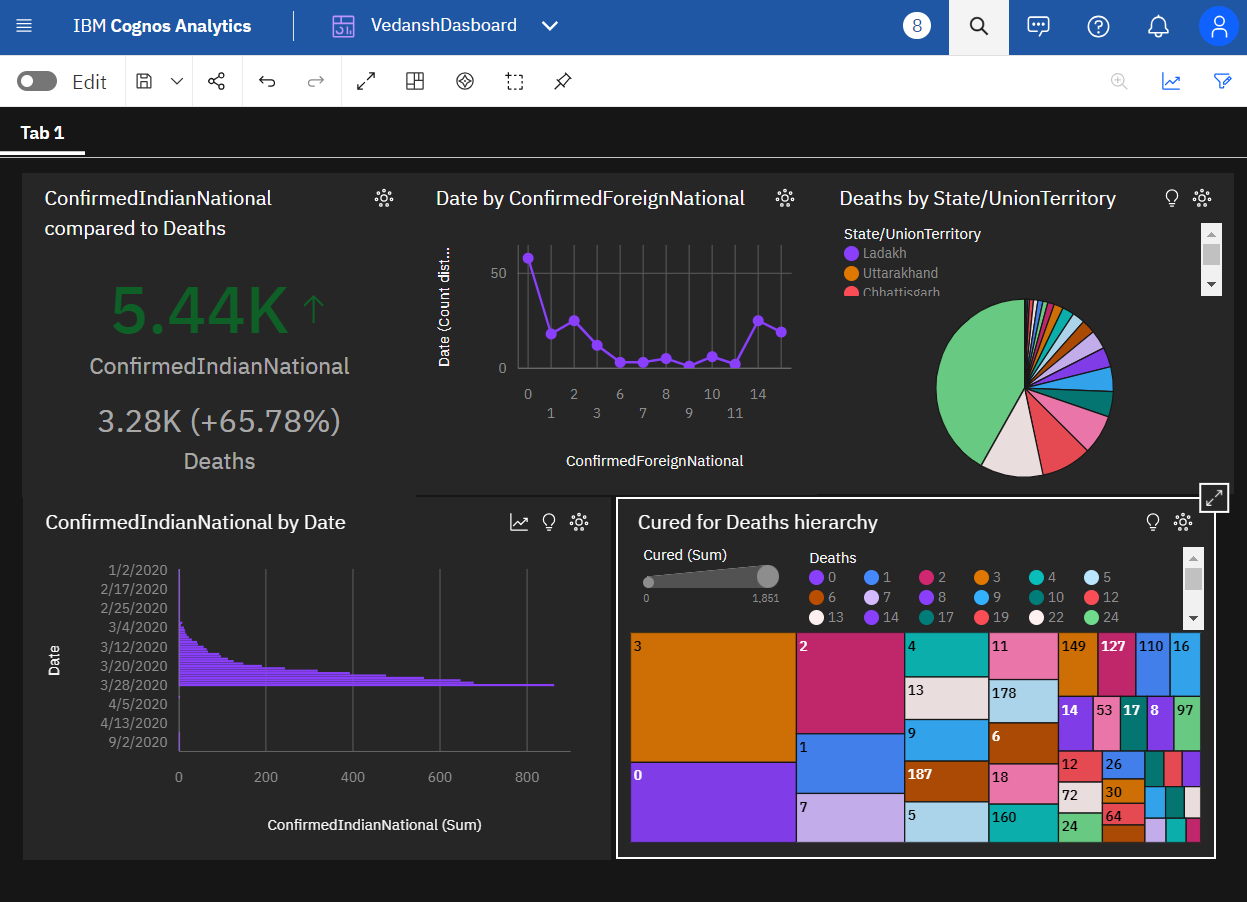Viewport: 1247px width, 902px height.
Task: Click the share dashboard icon
Action: [216, 82]
